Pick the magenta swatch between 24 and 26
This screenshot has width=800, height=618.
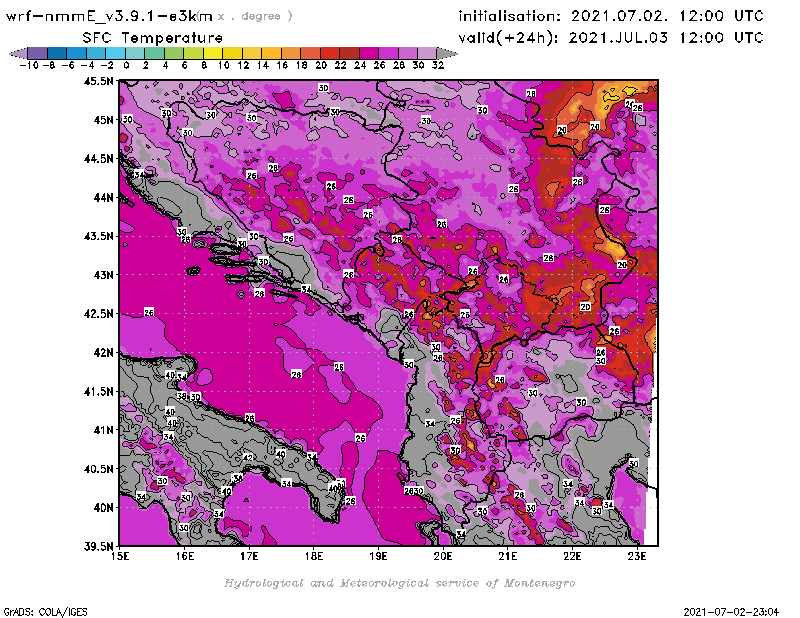point(369,53)
